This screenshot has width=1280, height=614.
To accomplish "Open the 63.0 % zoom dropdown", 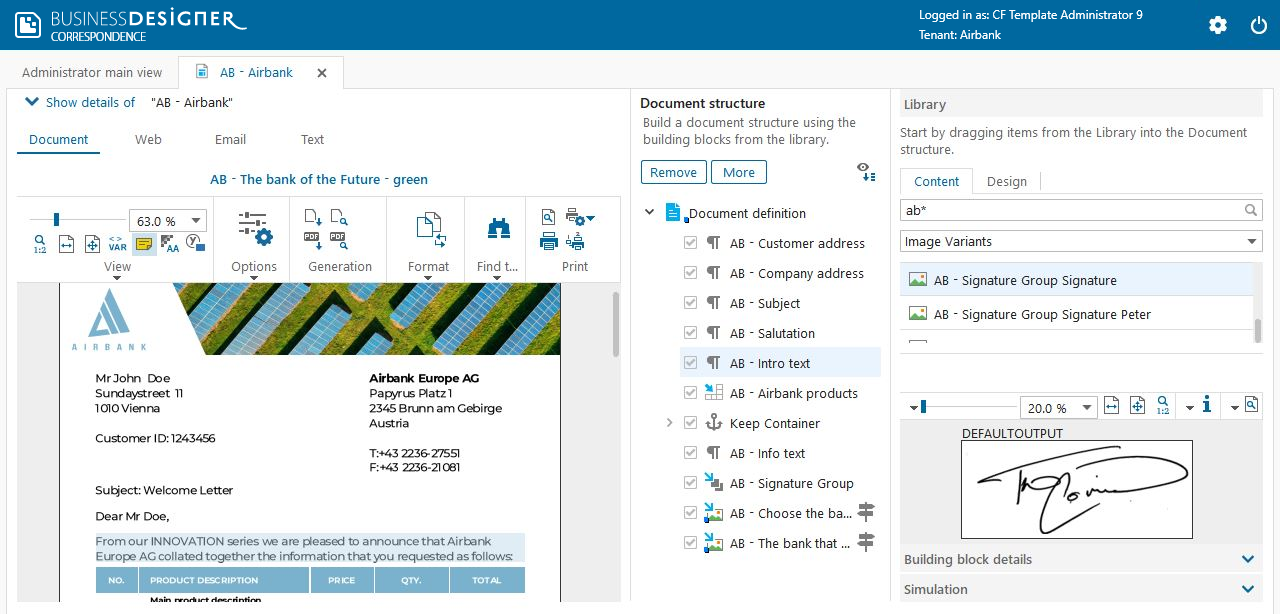I will (x=196, y=221).
